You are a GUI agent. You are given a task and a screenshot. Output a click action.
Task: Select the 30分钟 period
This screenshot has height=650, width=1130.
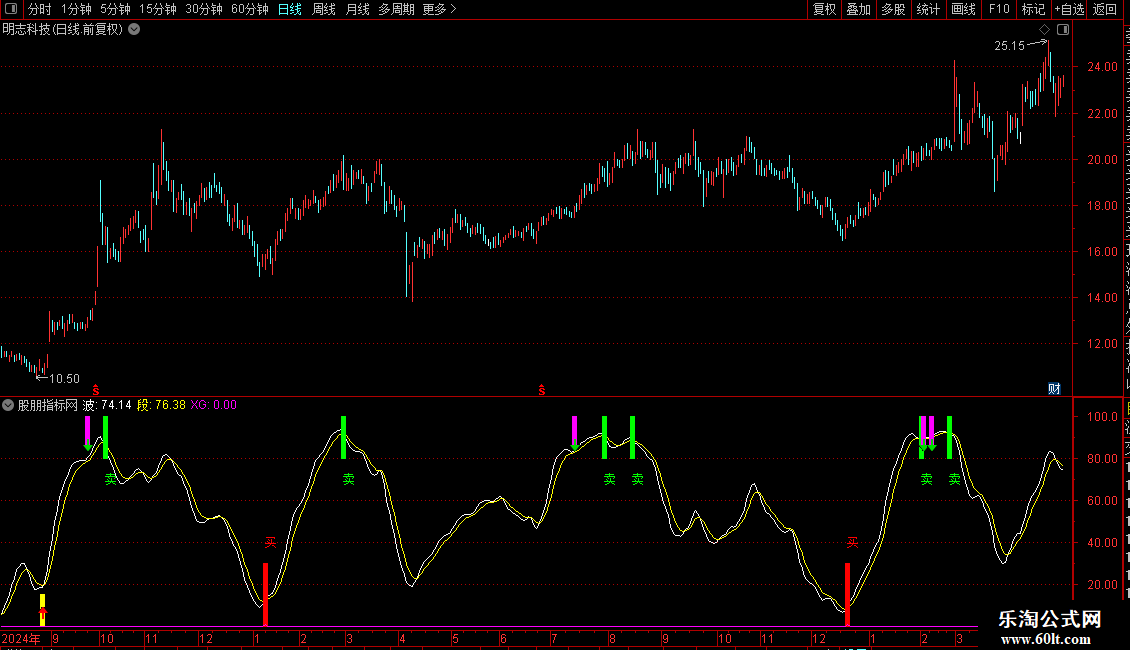point(204,9)
